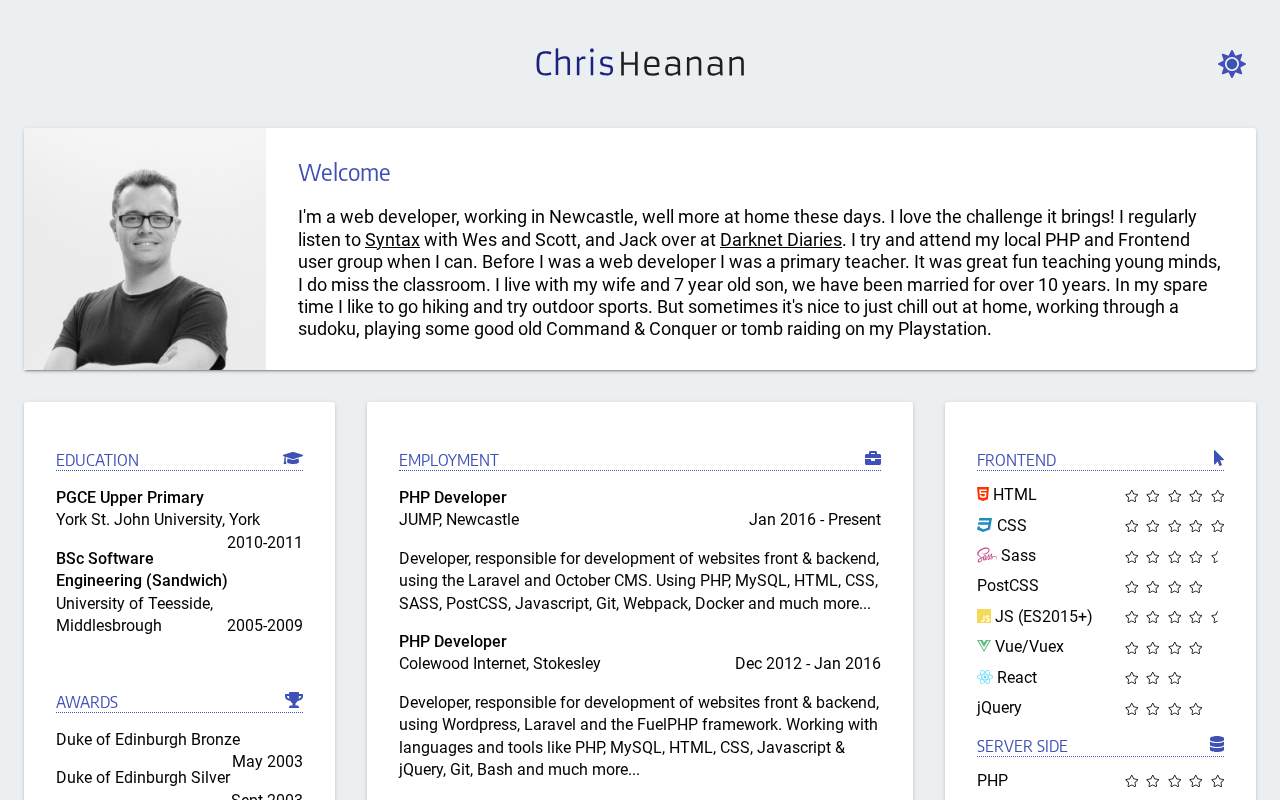Screen dimensions: 1280x800
Task: Click the HTML5 logo icon
Action: point(983,494)
